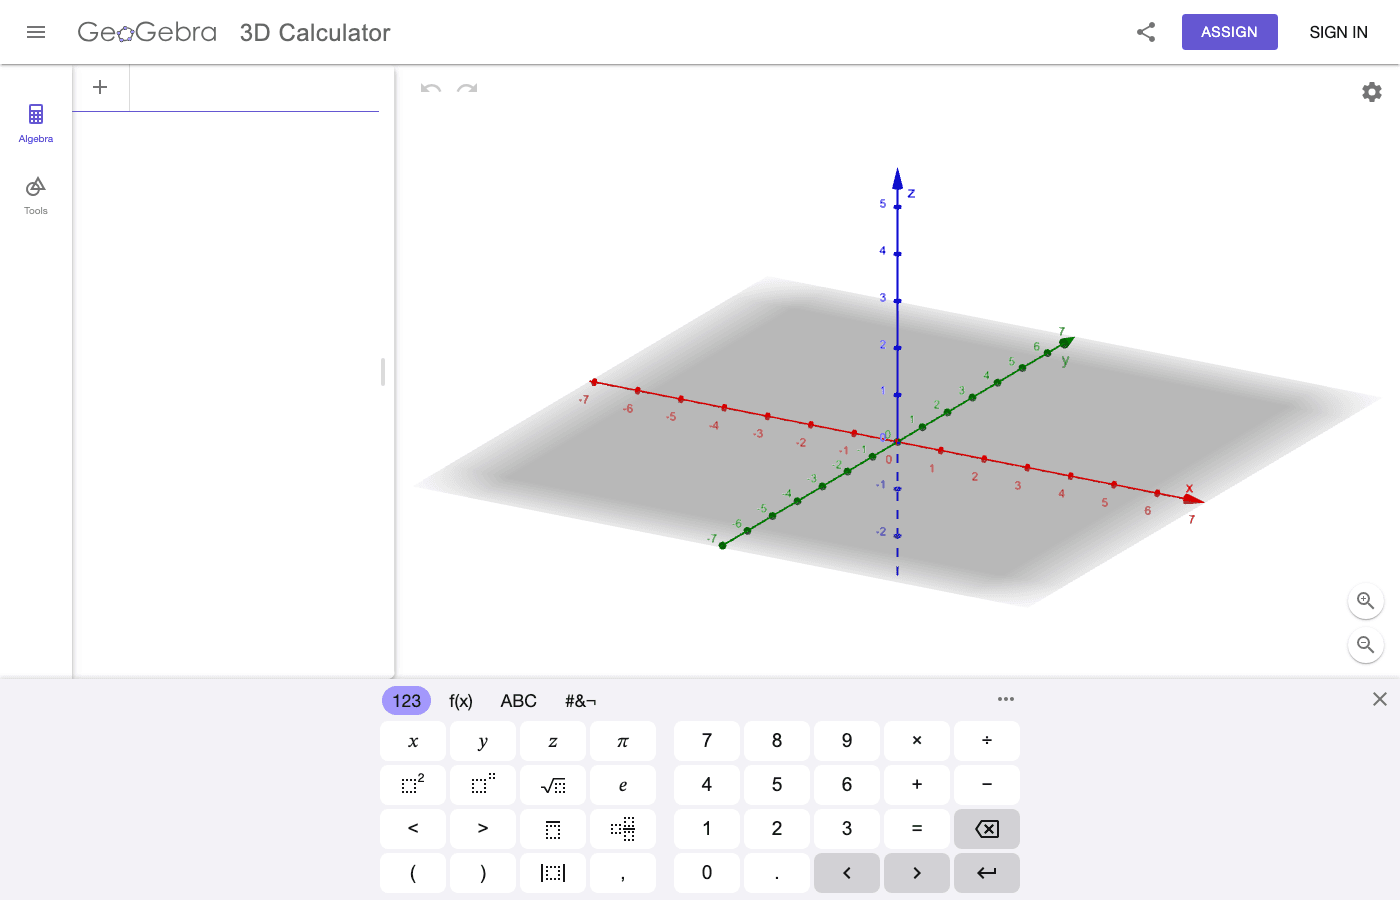Click the ASSIGN button
Screen dimensions: 1400x909
[1229, 31]
